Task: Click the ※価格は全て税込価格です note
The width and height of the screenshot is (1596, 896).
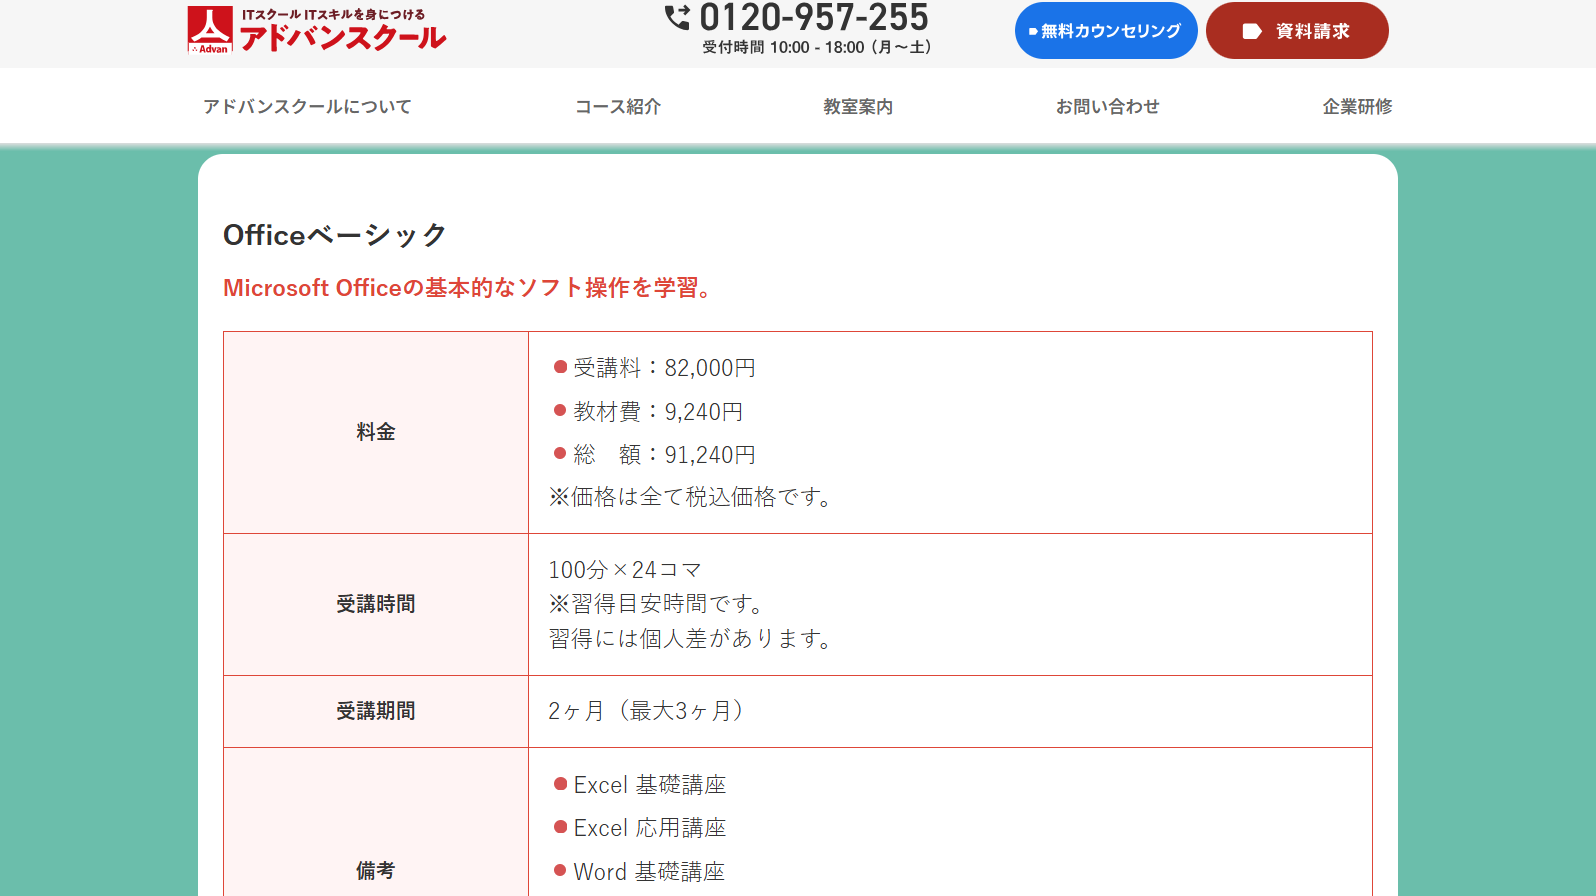Action: click(692, 497)
